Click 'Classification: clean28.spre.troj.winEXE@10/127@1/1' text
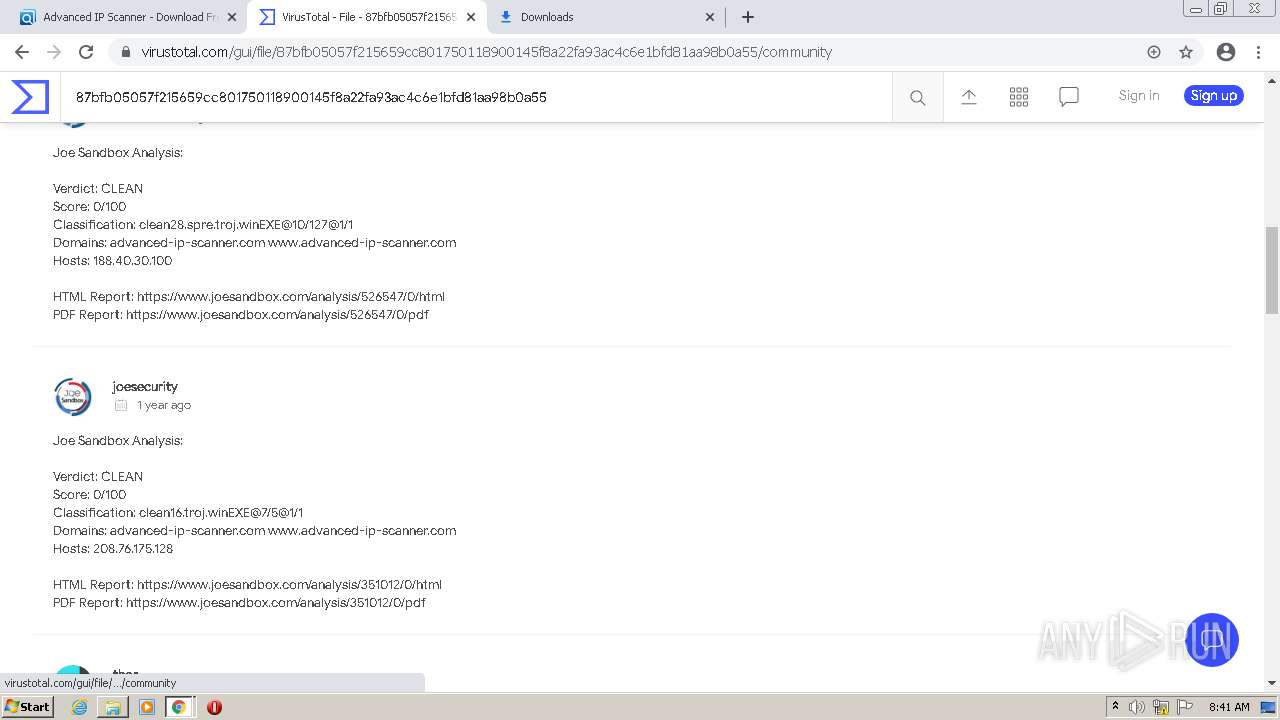 203,224
